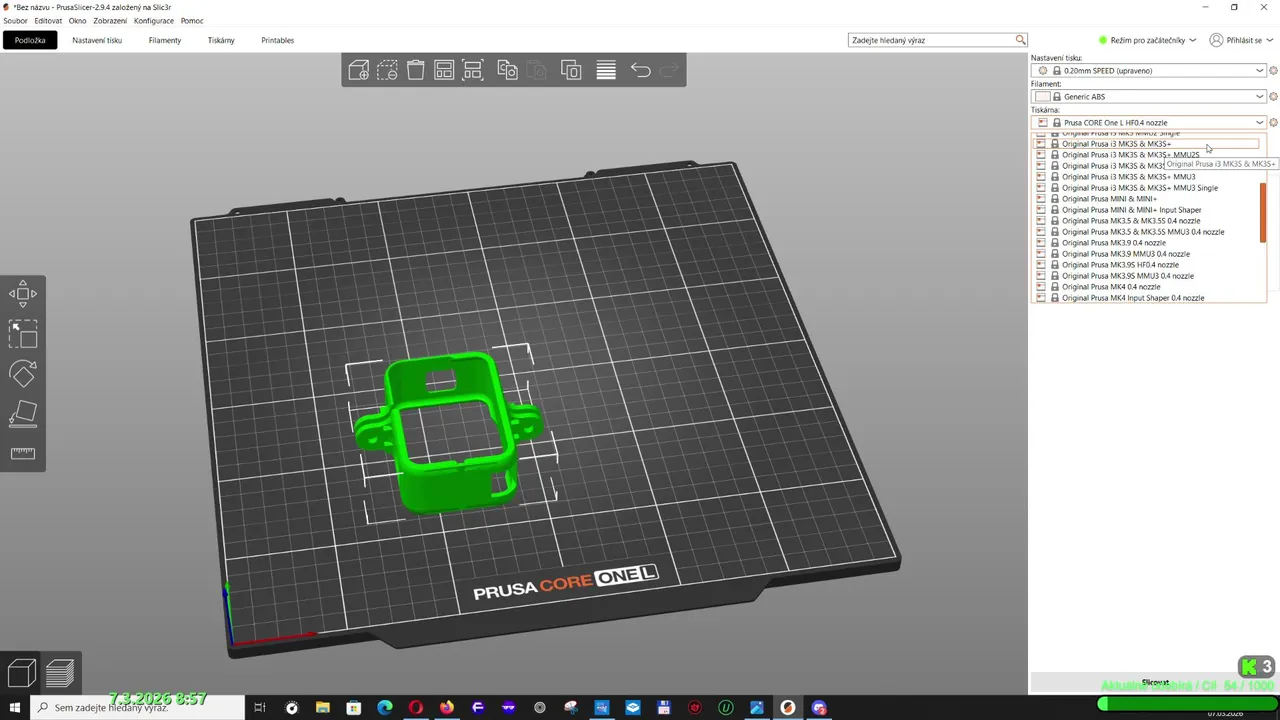Open Windows Start menu
This screenshot has width=1280, height=720.
[15, 708]
